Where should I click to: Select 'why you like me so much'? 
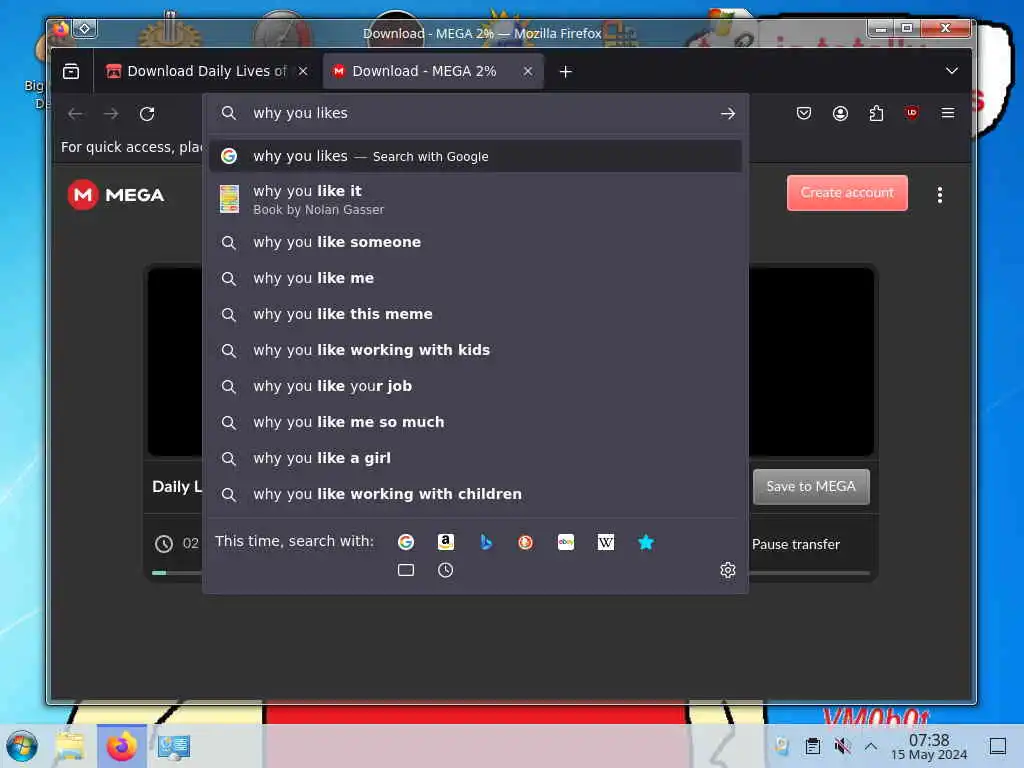coord(475,422)
